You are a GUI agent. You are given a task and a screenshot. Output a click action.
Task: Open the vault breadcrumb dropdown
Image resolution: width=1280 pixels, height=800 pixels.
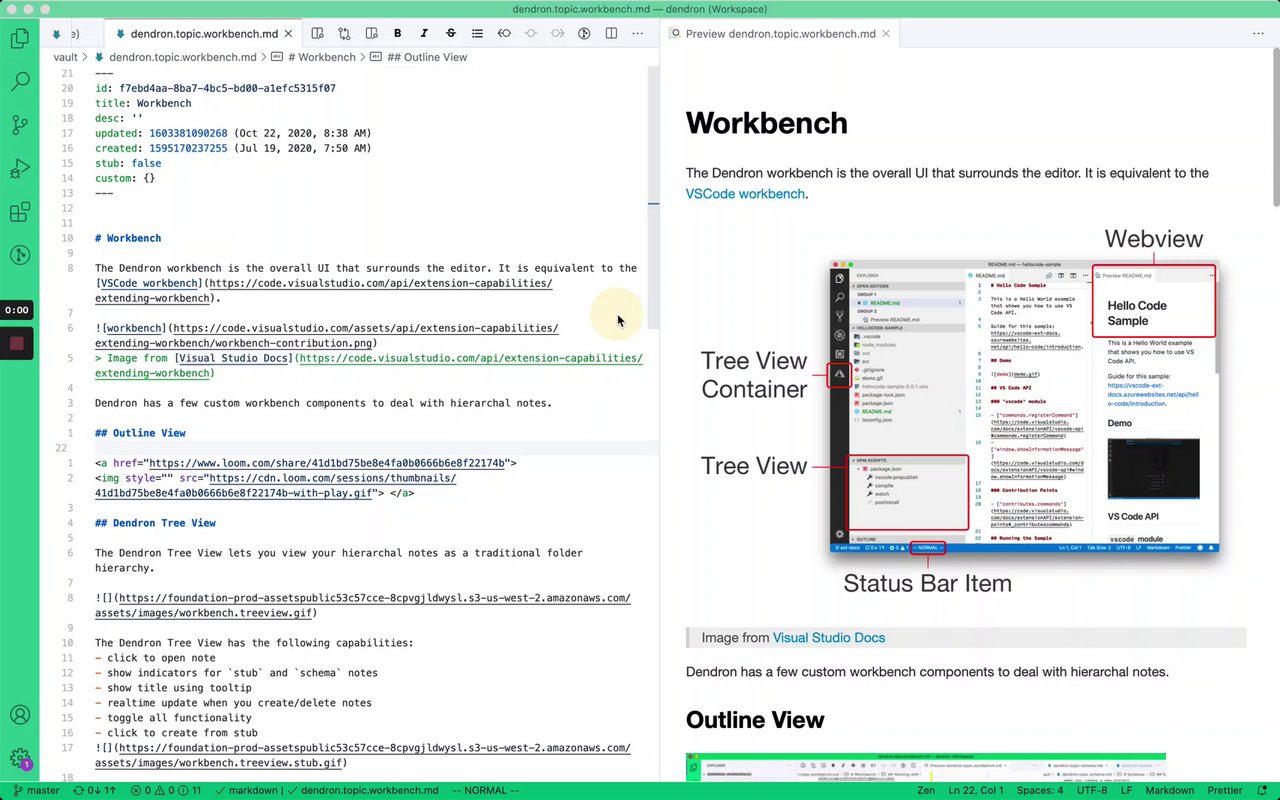(65, 57)
